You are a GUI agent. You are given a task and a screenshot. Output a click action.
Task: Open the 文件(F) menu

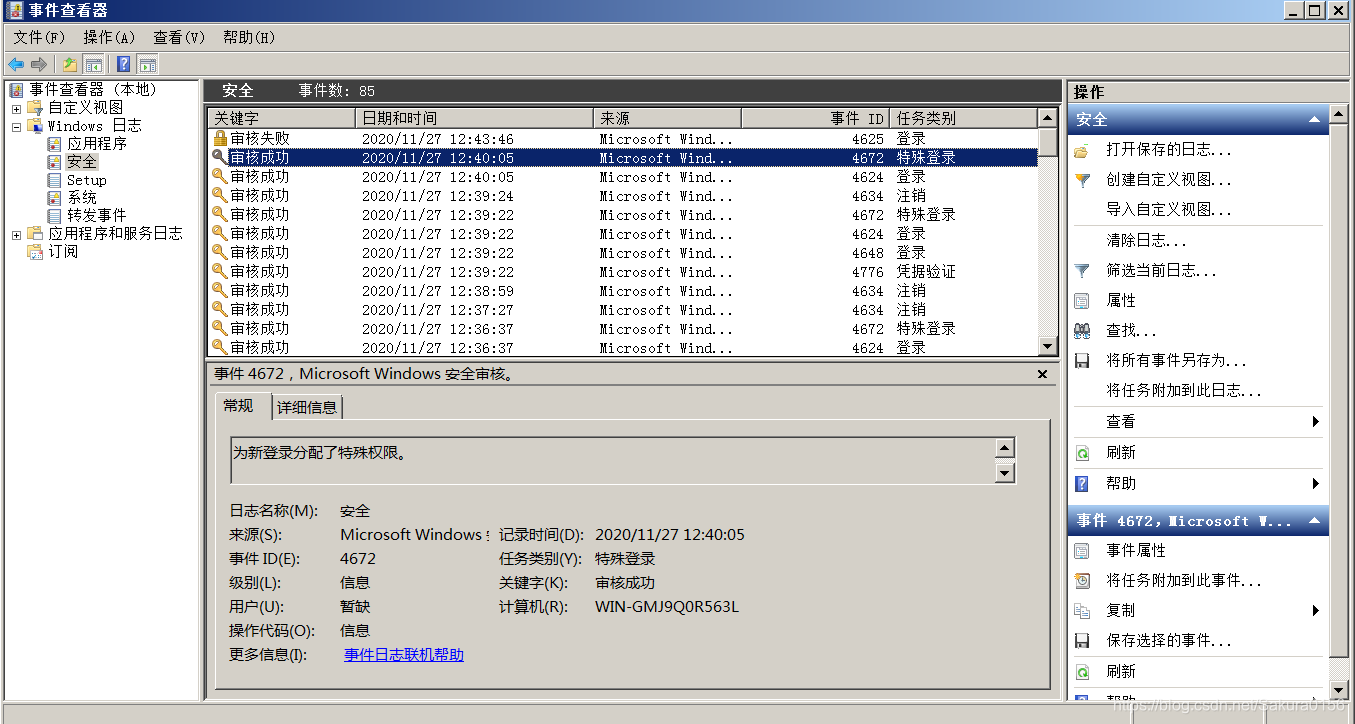(x=39, y=37)
